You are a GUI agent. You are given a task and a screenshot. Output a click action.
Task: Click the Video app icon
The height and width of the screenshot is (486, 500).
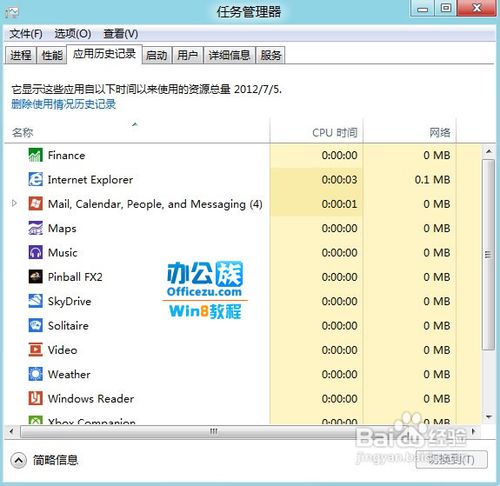tap(35, 350)
